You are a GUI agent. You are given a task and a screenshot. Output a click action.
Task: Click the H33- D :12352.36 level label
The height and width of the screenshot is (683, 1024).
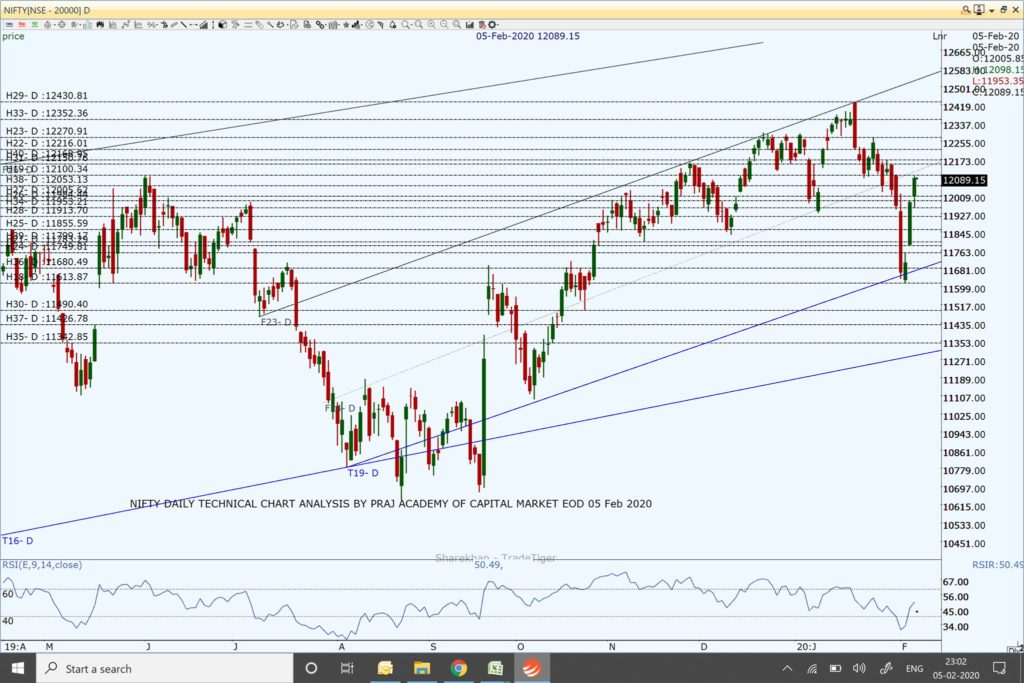tap(46, 113)
